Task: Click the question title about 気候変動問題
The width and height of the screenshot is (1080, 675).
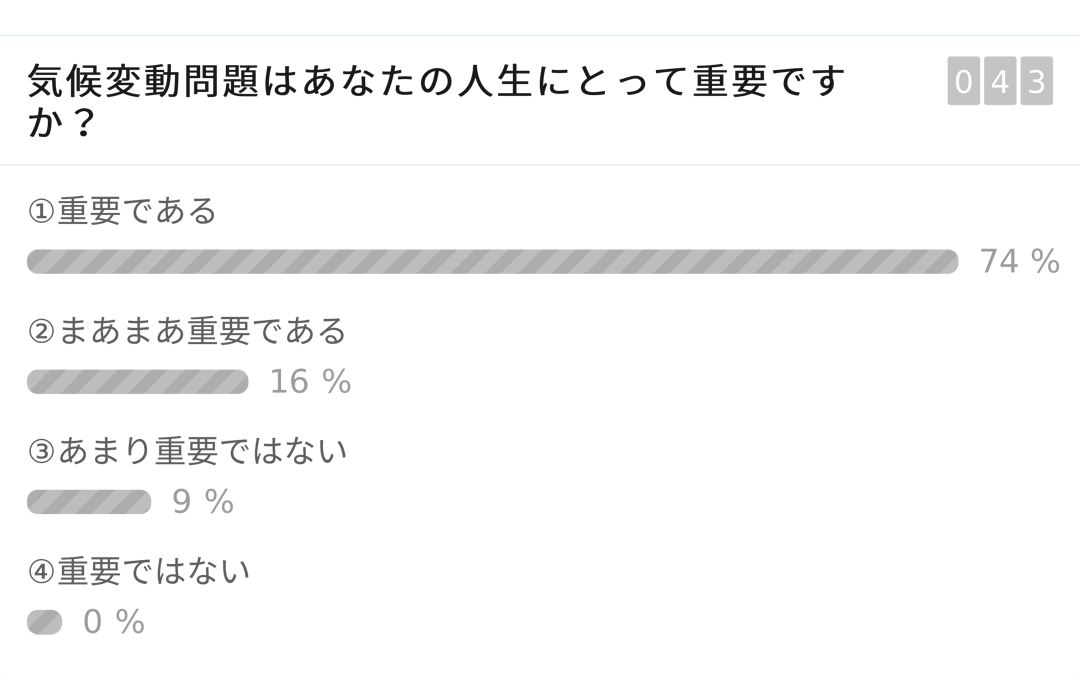Action: [x=435, y=101]
